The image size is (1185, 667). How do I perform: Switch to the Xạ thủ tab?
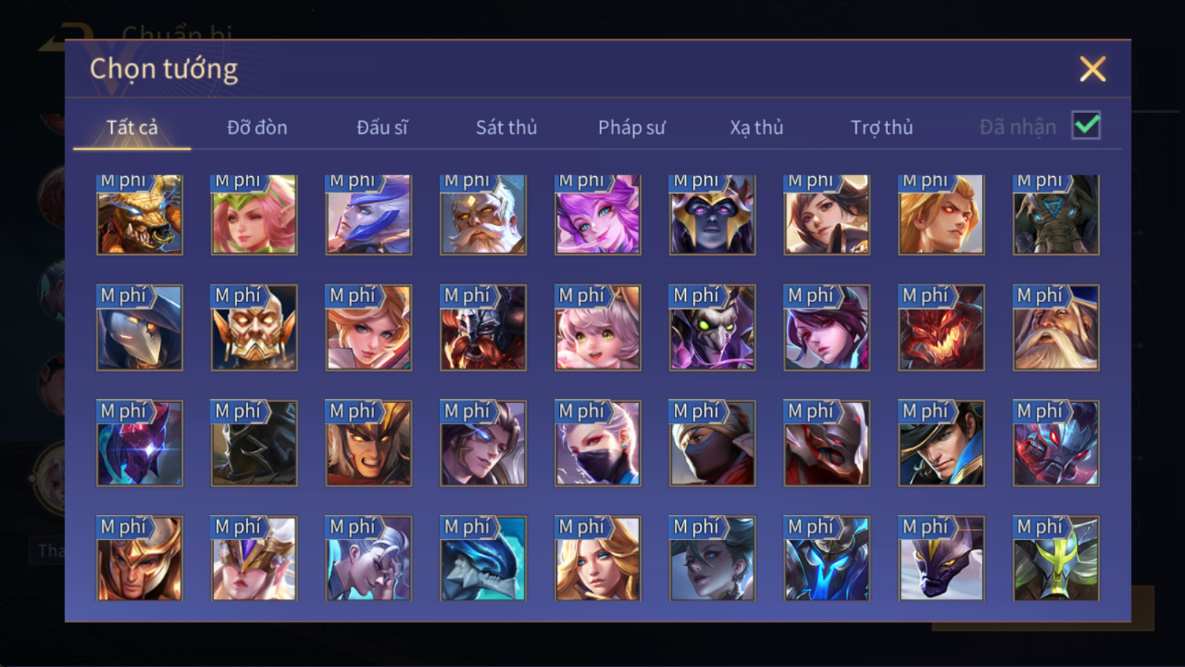click(756, 127)
